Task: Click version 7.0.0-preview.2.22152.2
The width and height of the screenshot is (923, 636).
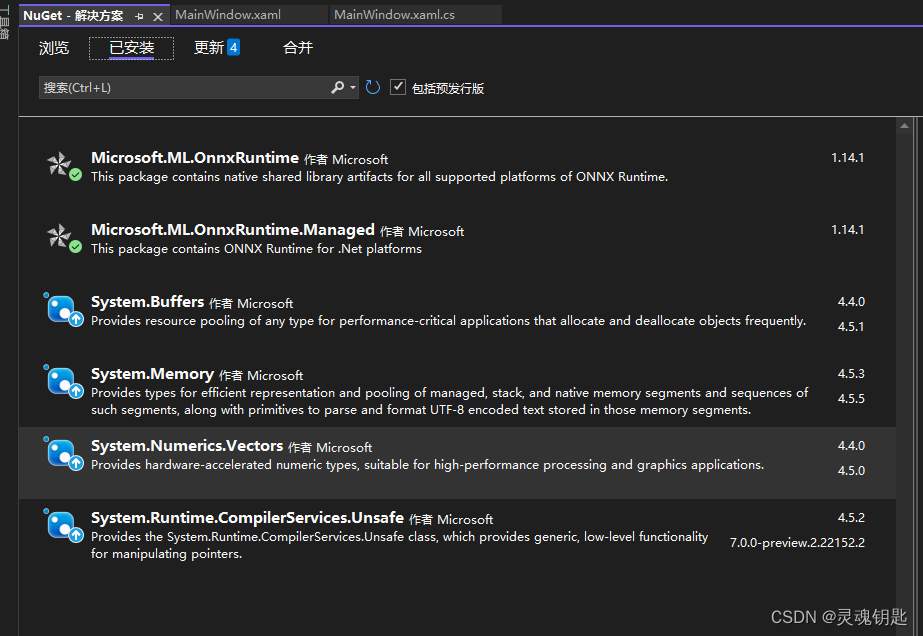Action: pos(797,542)
